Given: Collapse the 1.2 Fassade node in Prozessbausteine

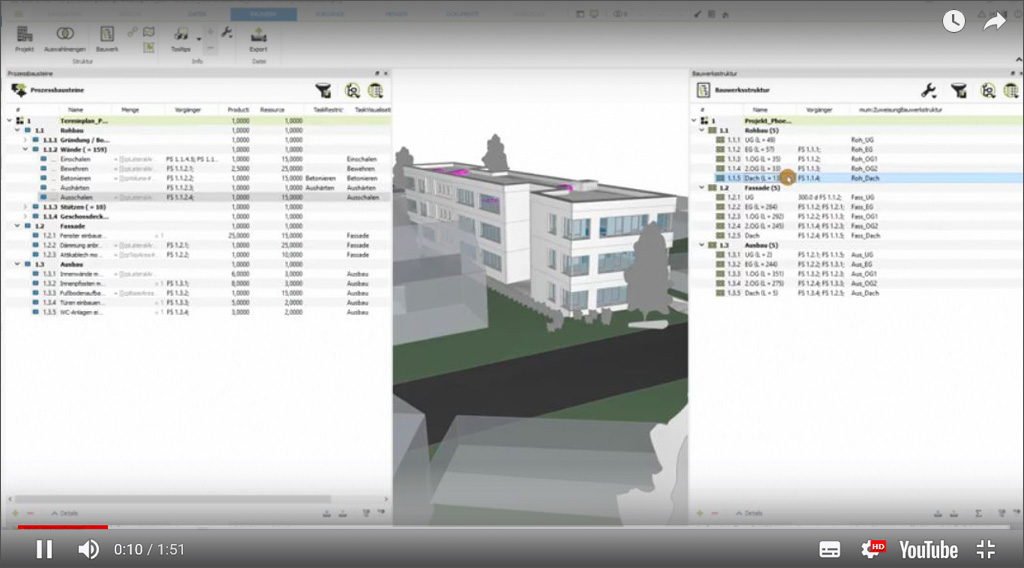Looking at the screenshot, I should point(16,226).
